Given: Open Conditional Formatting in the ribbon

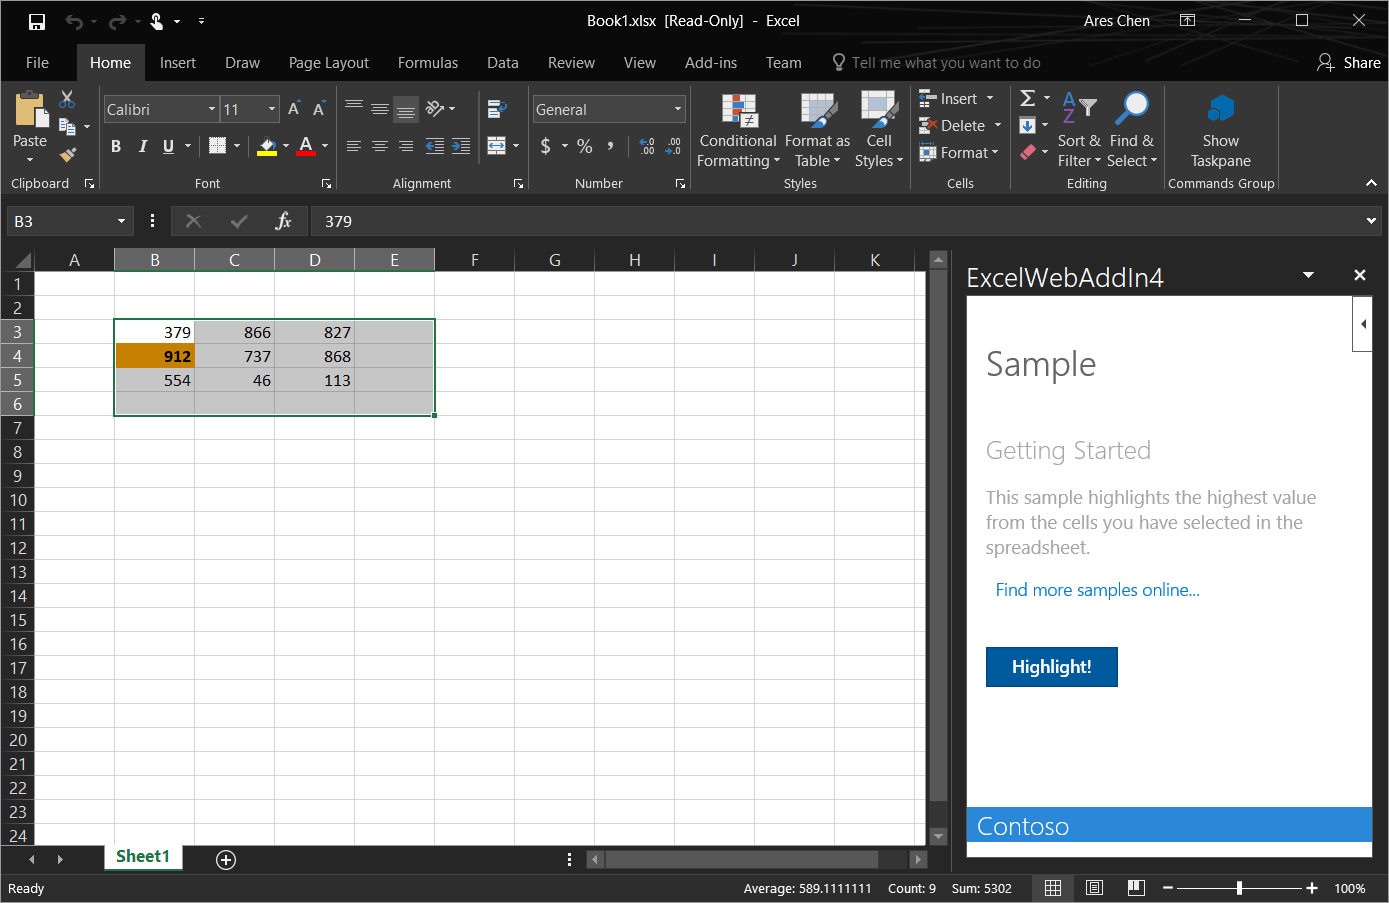Looking at the screenshot, I should [738, 130].
